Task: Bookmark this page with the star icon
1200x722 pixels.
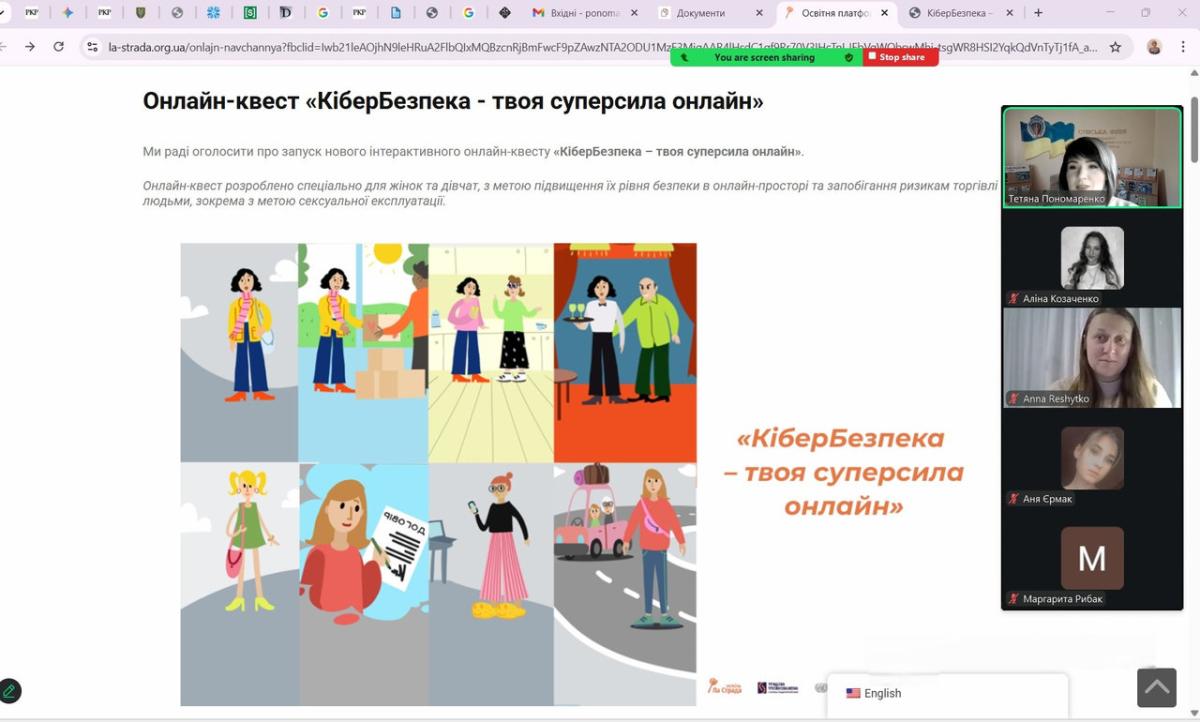Action: pos(1115,47)
